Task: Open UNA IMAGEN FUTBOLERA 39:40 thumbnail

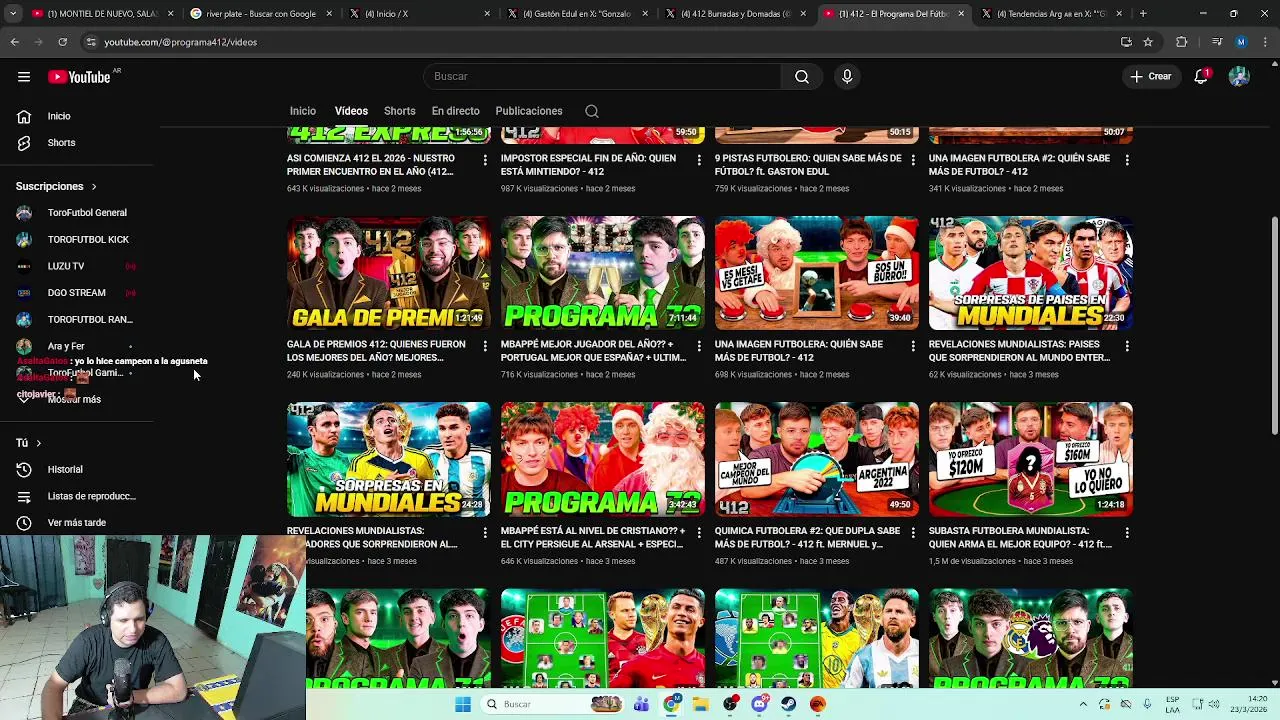Action: pos(816,273)
